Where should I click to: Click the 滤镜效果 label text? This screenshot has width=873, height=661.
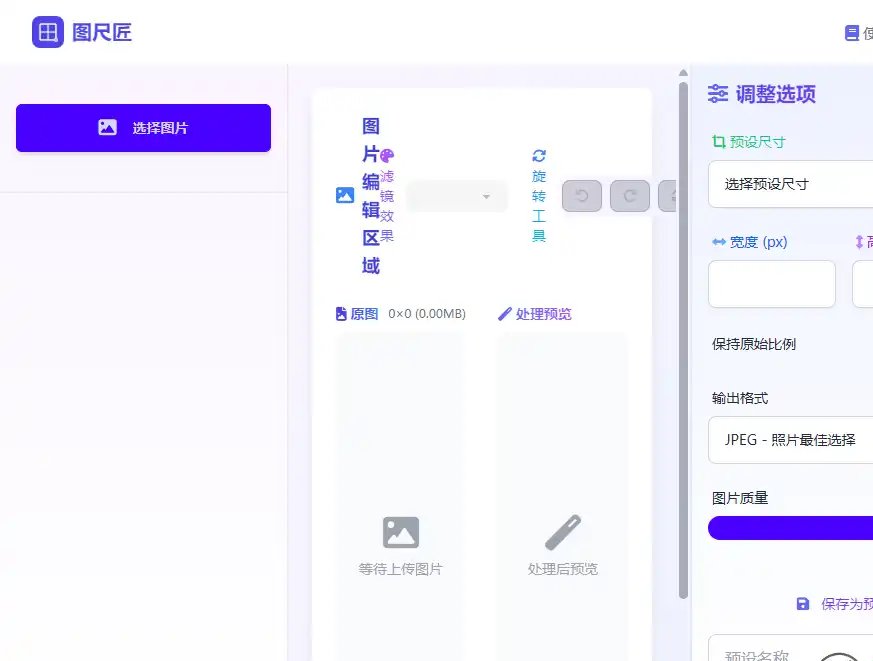387,207
